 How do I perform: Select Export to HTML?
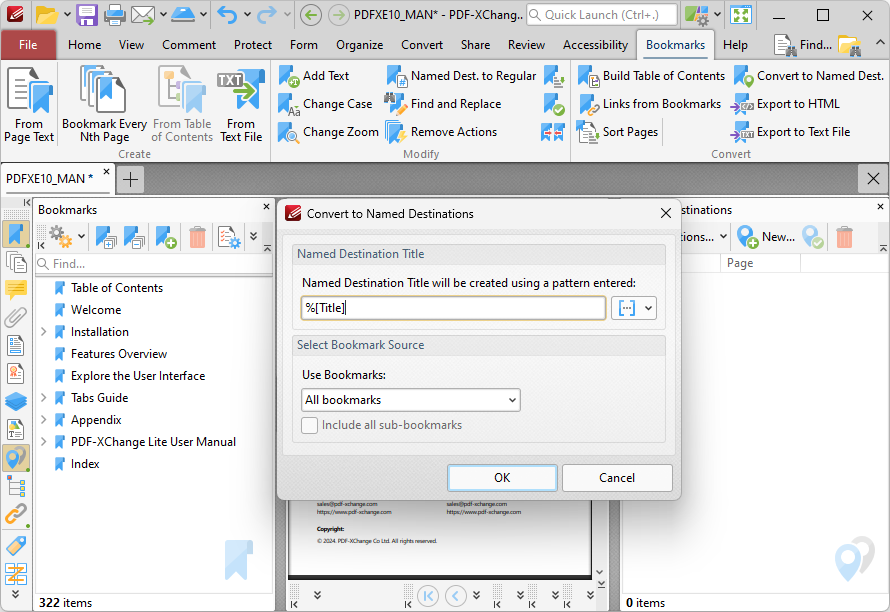coord(786,104)
